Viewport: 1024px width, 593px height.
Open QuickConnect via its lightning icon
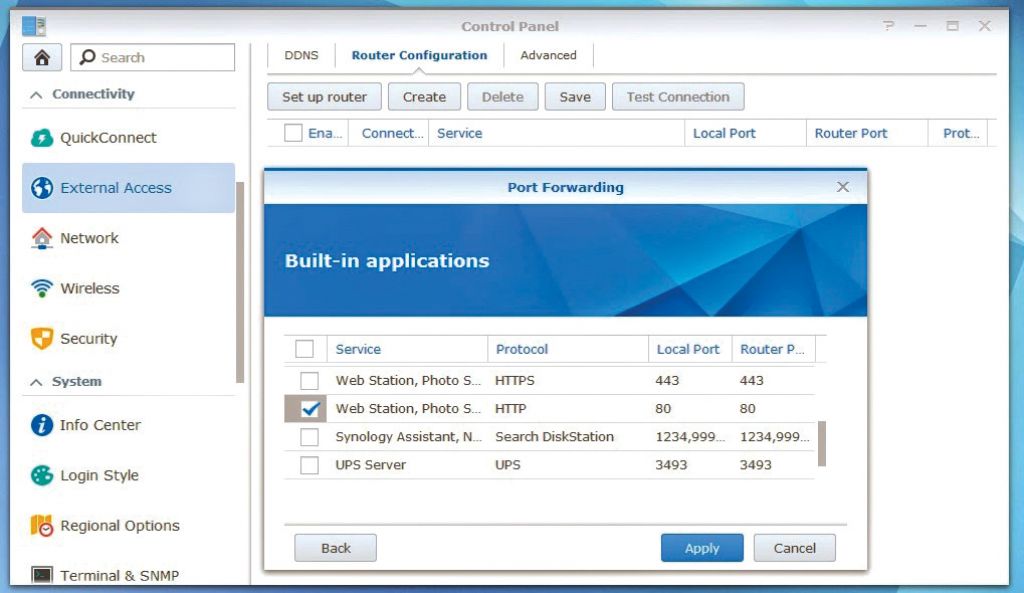pyautogui.click(x=42, y=138)
